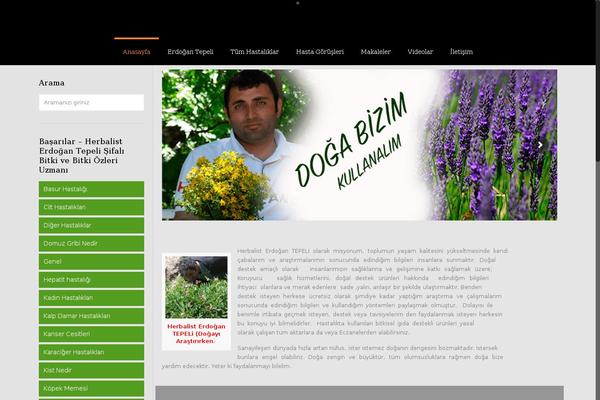Click the Arama search input field

(x=91, y=103)
